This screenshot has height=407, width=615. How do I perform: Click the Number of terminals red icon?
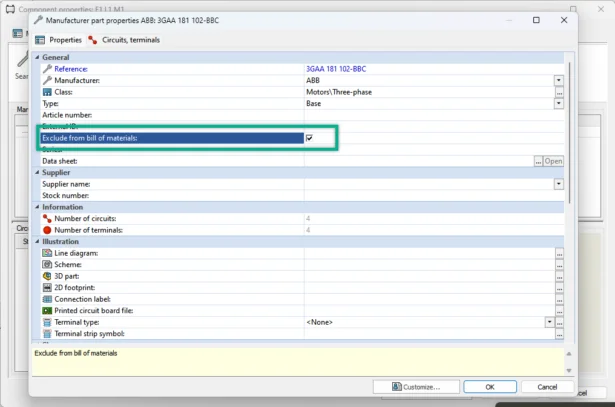(x=47, y=230)
